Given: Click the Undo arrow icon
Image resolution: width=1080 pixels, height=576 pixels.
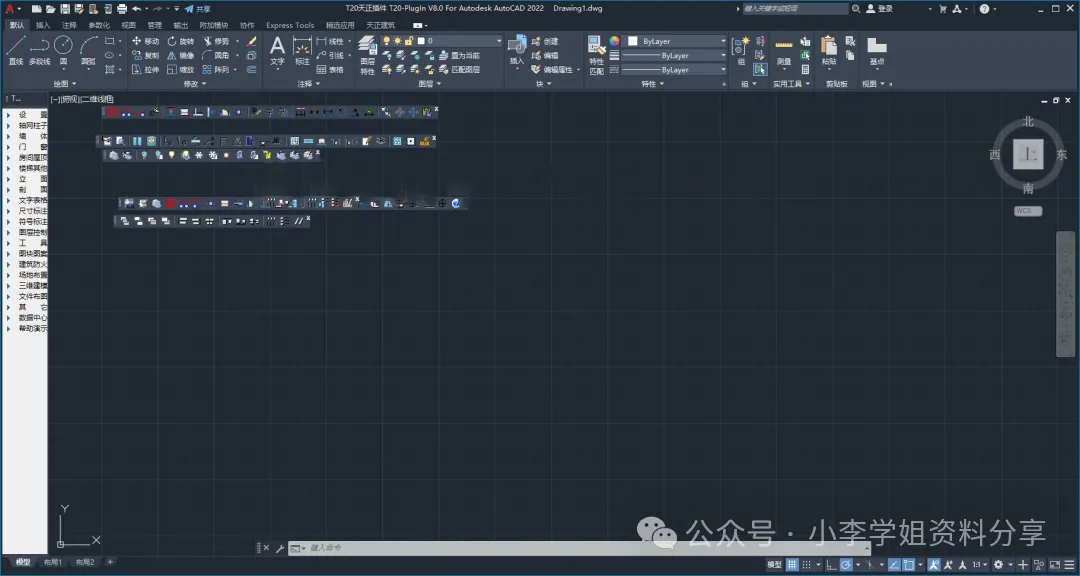Looking at the screenshot, I should [136, 9].
